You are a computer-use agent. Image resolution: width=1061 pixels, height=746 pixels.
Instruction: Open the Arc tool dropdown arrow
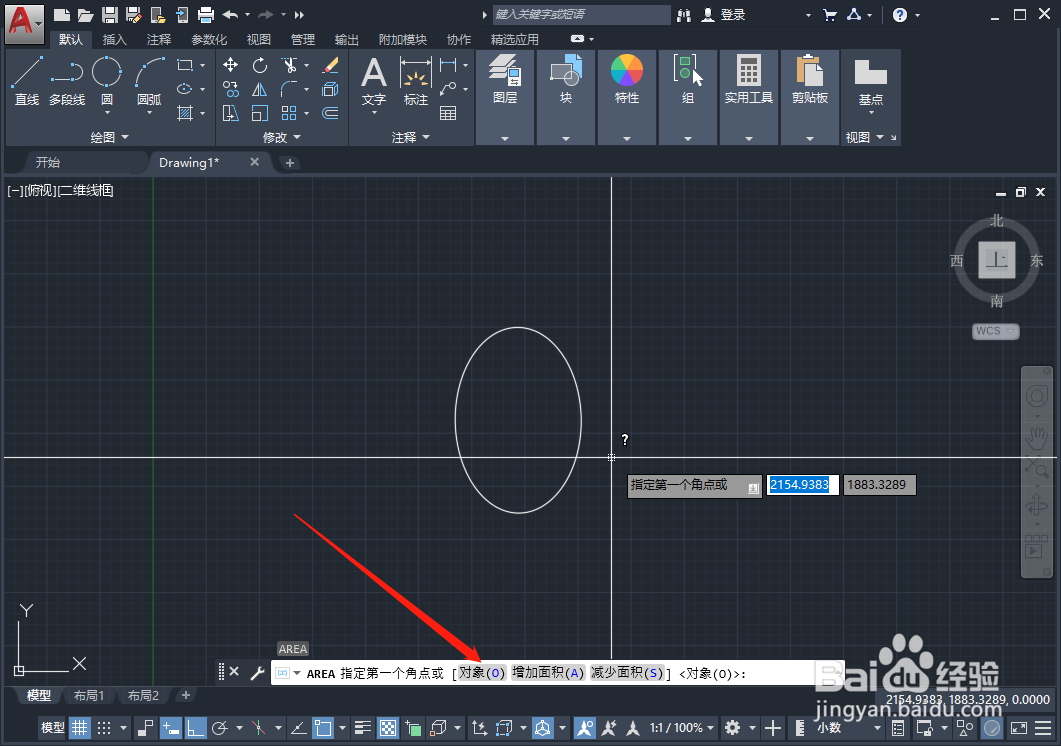150,112
